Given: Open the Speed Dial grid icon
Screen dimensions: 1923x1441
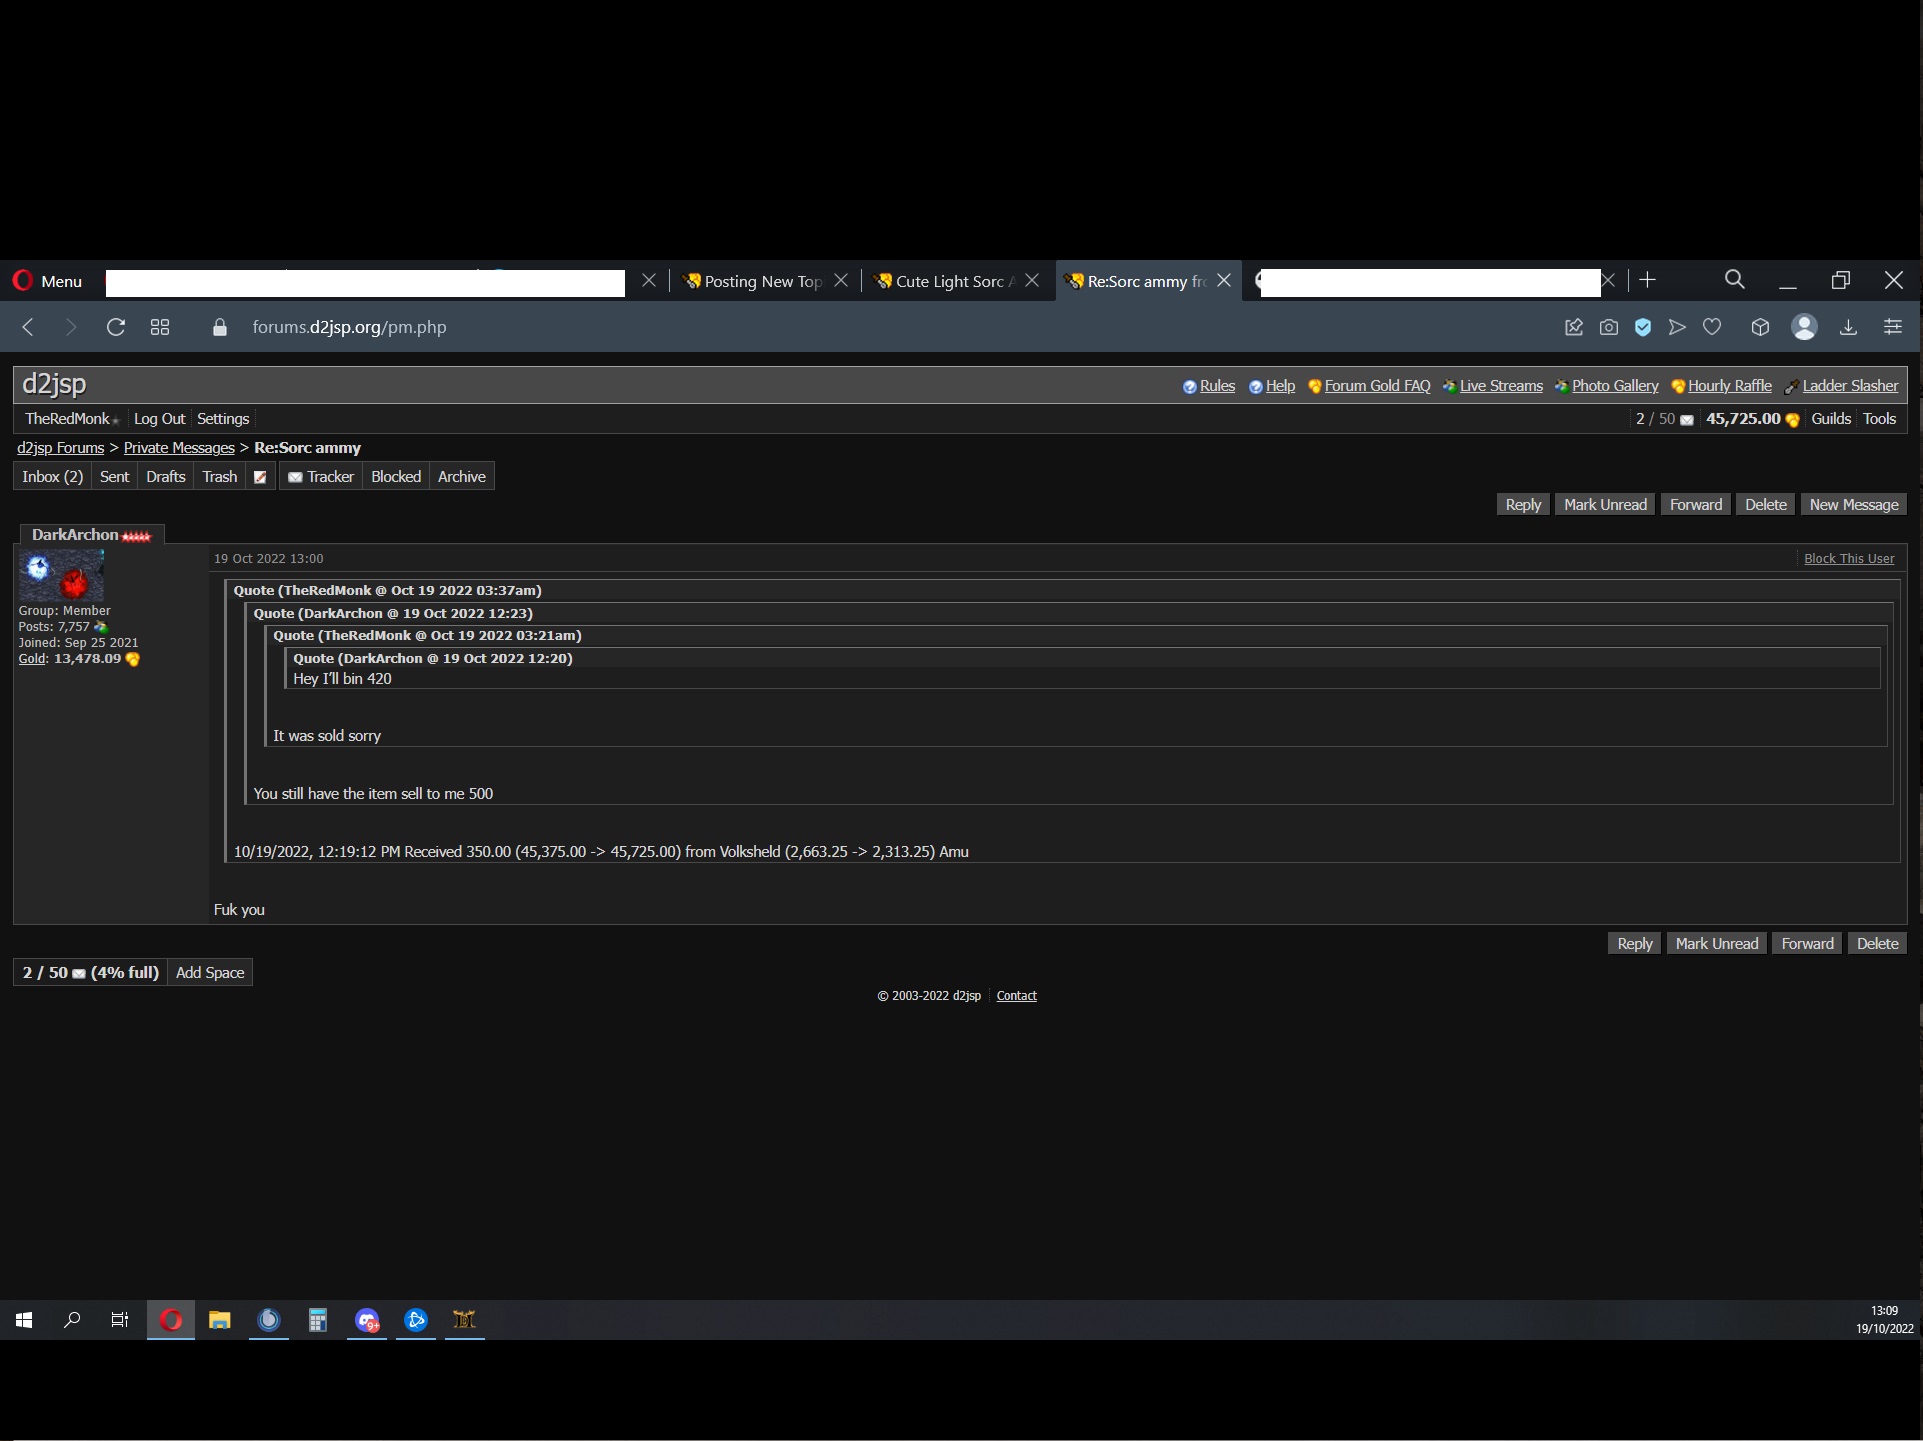Looking at the screenshot, I should (160, 327).
